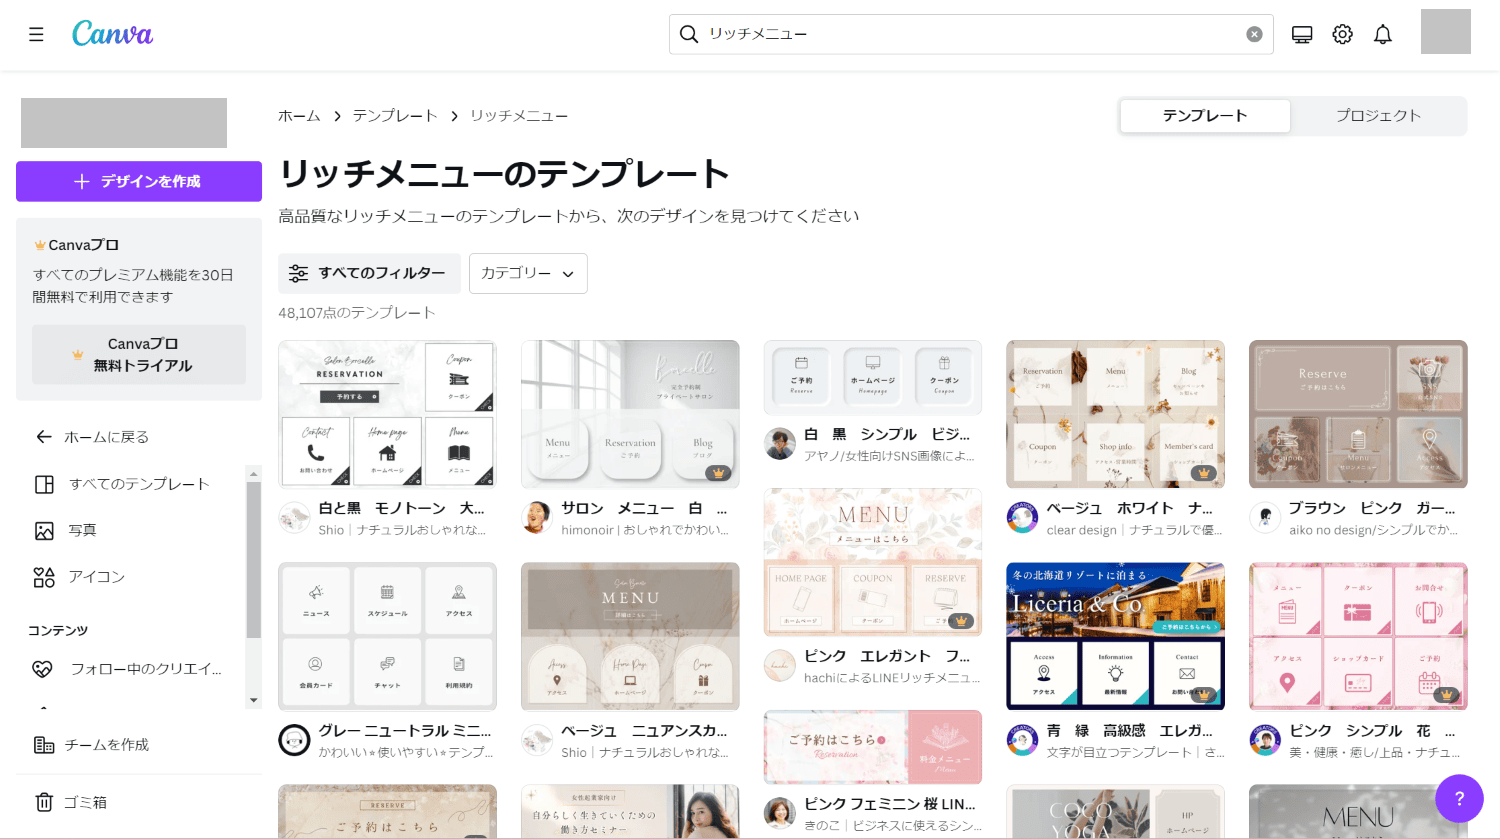
Task: Click the purple help question button
Action: point(1459,798)
